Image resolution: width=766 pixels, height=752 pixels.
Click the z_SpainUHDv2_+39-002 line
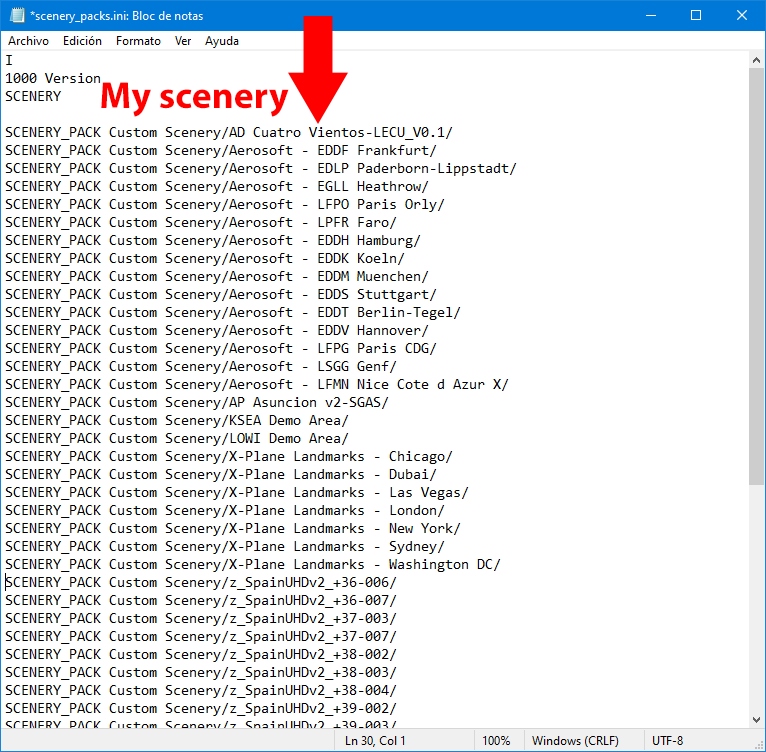201,709
